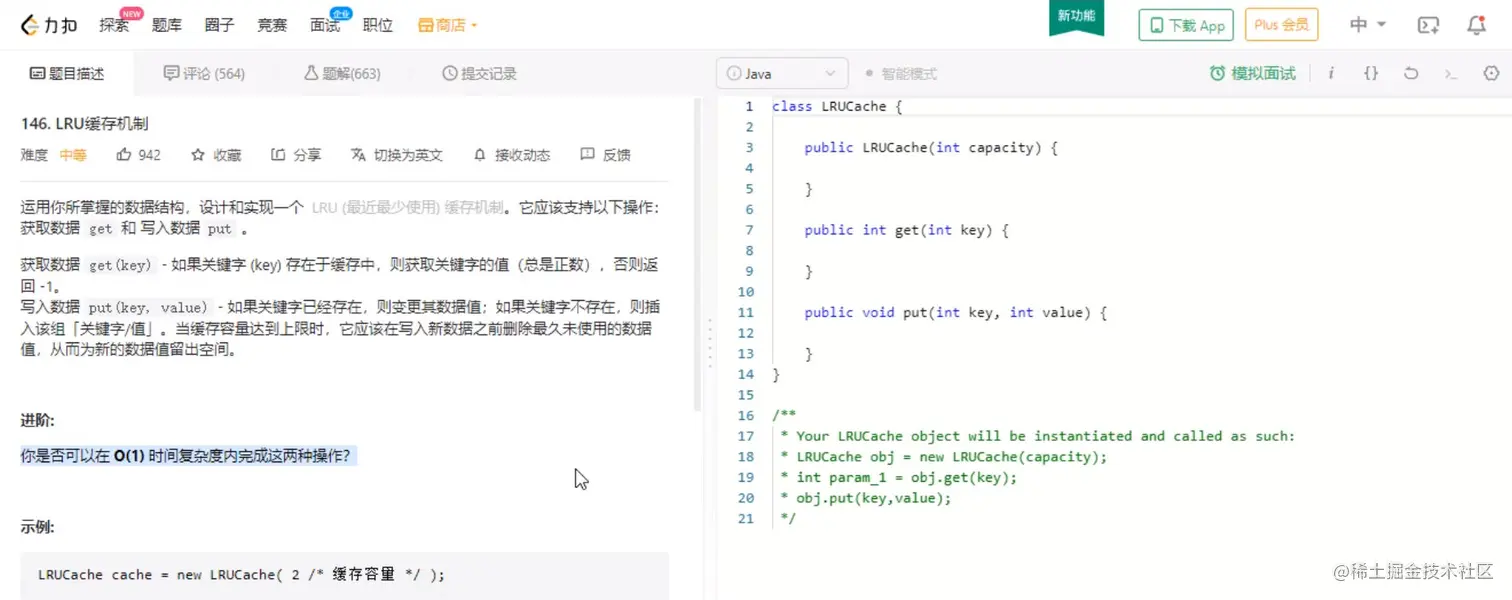Screen dimensions: 1512x600
Task: Open editor settings gear icon
Action: click(1491, 73)
